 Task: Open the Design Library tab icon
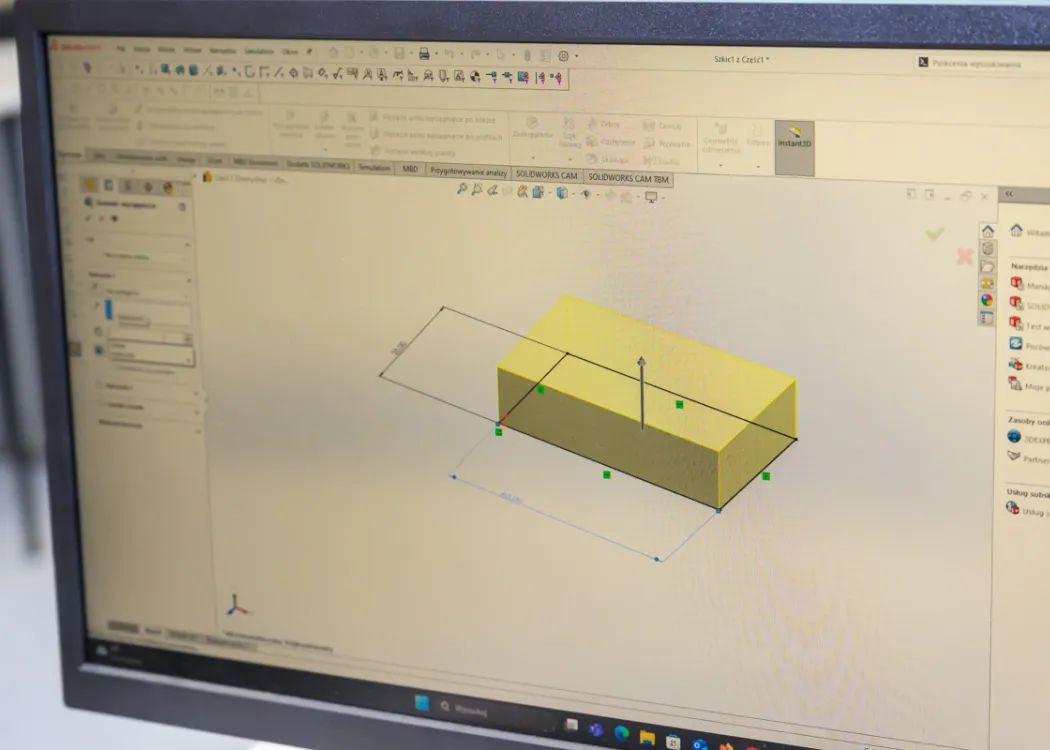point(988,248)
